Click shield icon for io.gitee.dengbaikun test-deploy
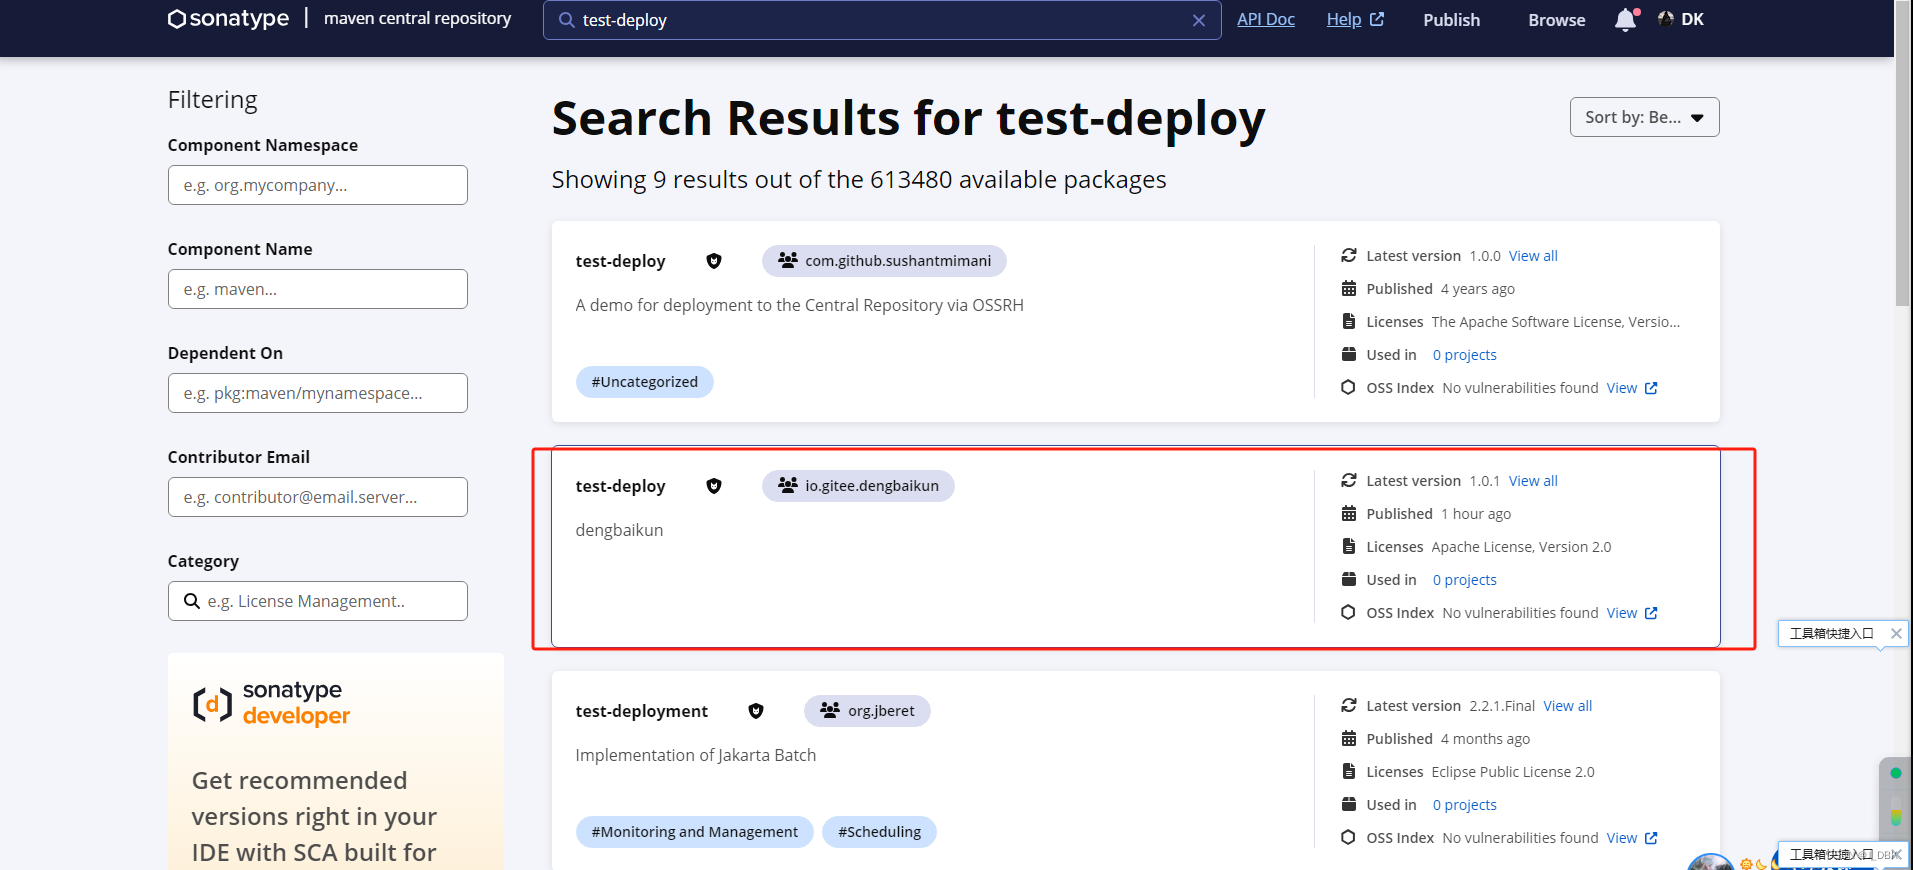Viewport: 1913px width, 870px height. click(x=714, y=486)
